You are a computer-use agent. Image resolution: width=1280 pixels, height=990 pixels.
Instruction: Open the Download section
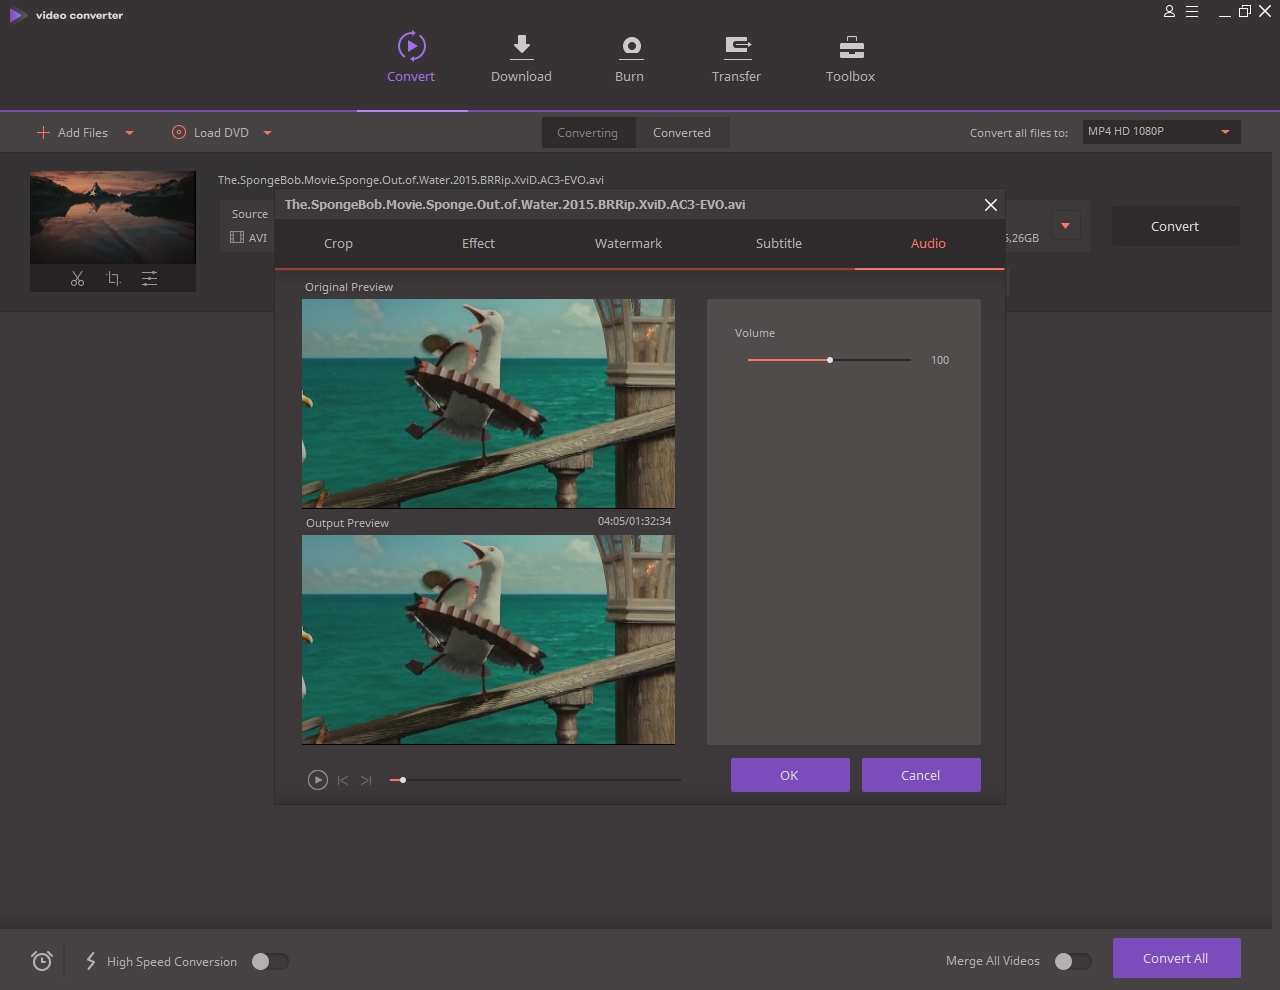tap(521, 57)
